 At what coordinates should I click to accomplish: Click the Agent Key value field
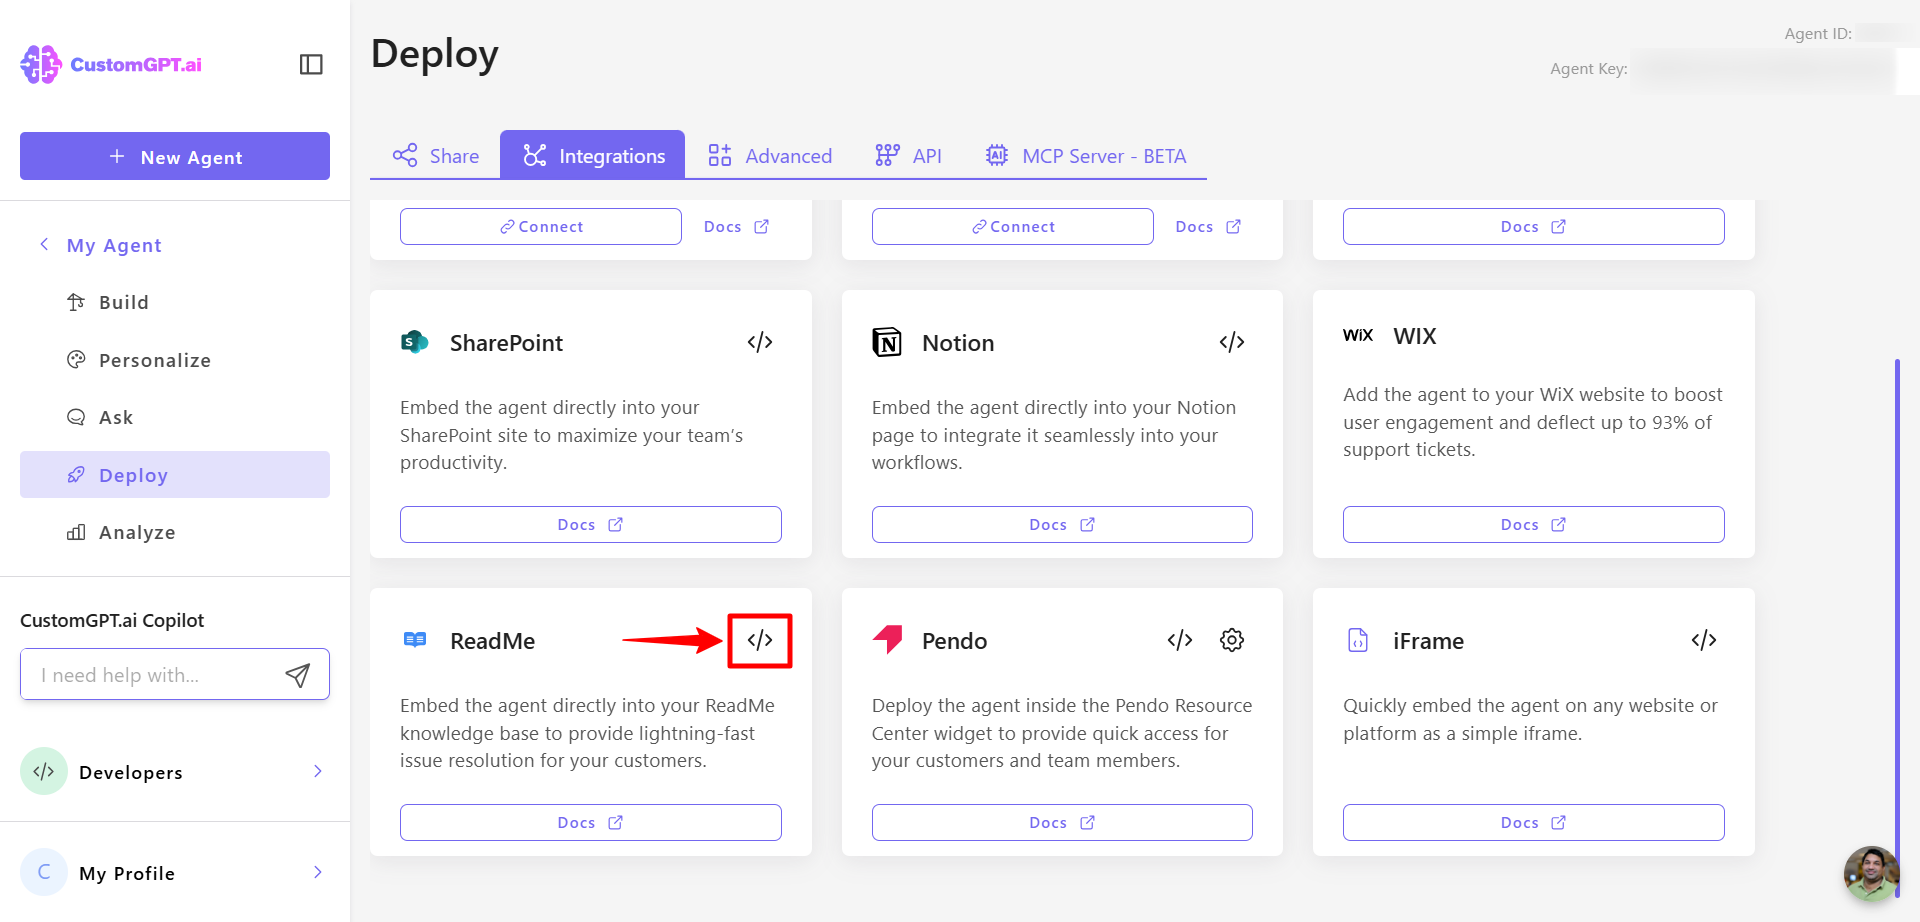pos(1762,69)
